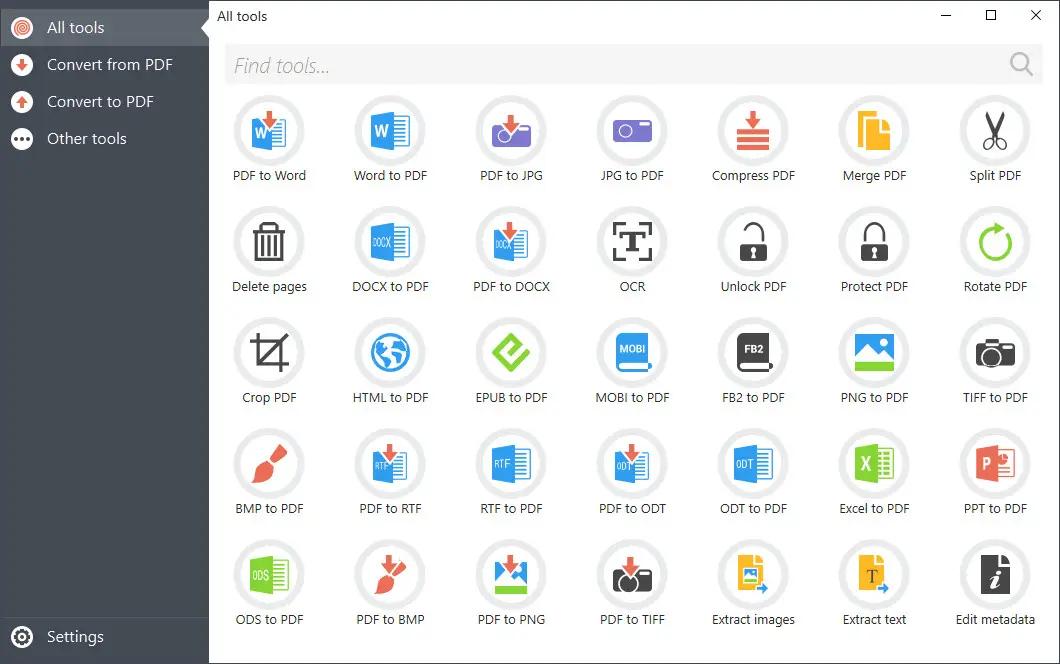This screenshot has width=1060, height=664.
Task: Launch the HTML to PDF converter
Action: coord(390,354)
